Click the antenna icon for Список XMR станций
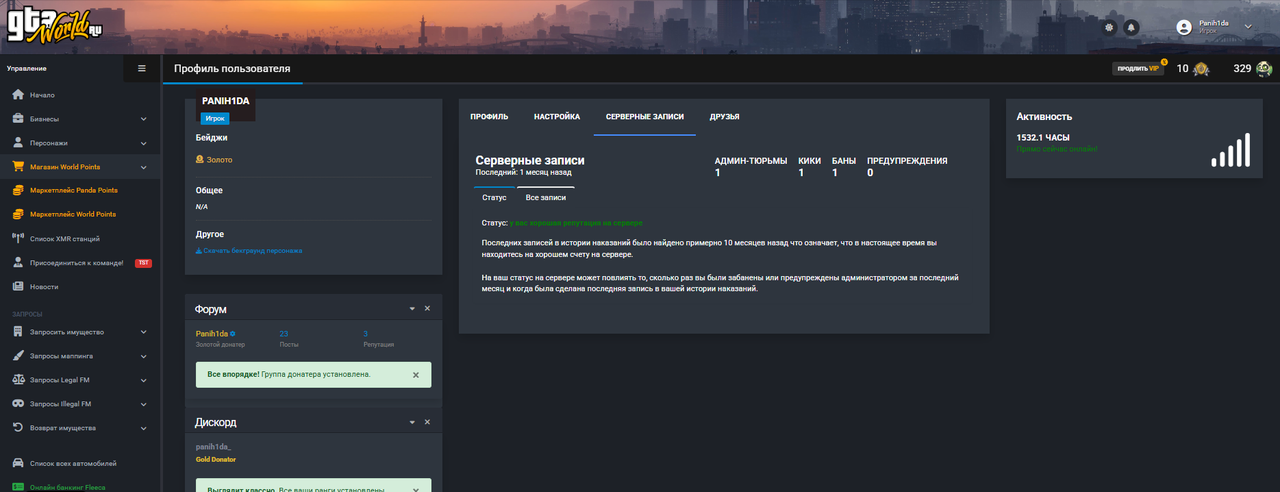The height and width of the screenshot is (492, 1280). (x=18, y=238)
